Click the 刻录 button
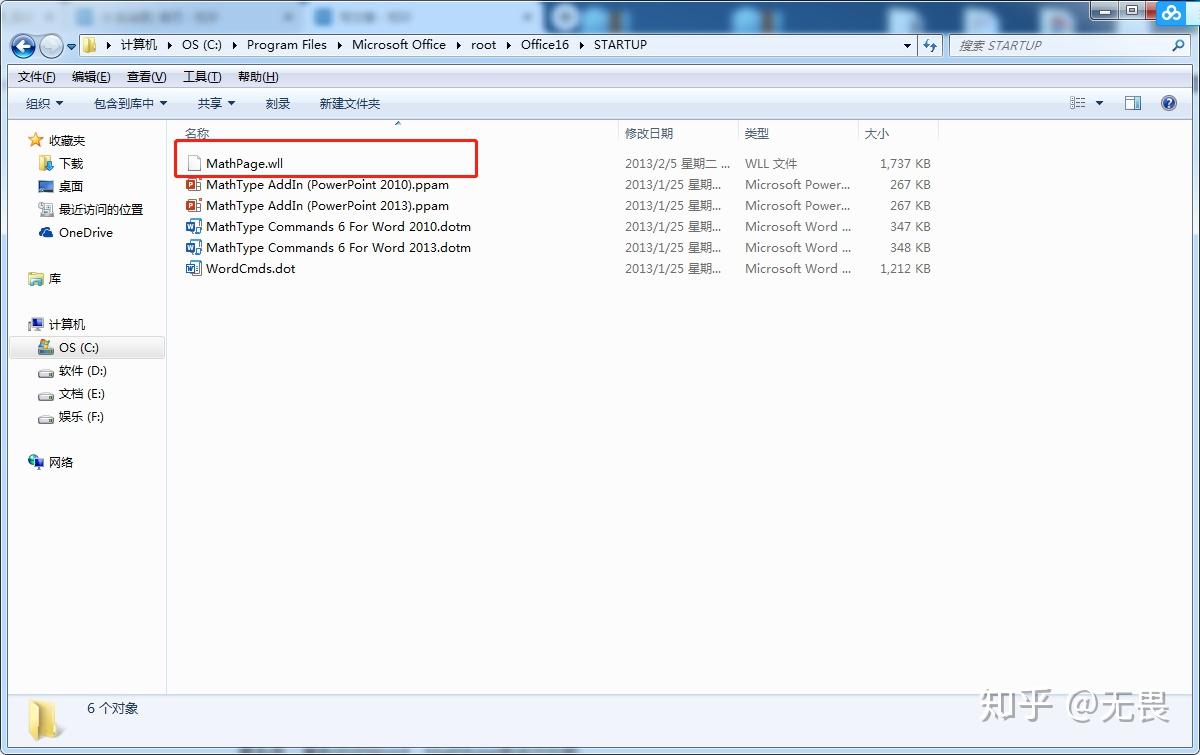 [x=278, y=103]
